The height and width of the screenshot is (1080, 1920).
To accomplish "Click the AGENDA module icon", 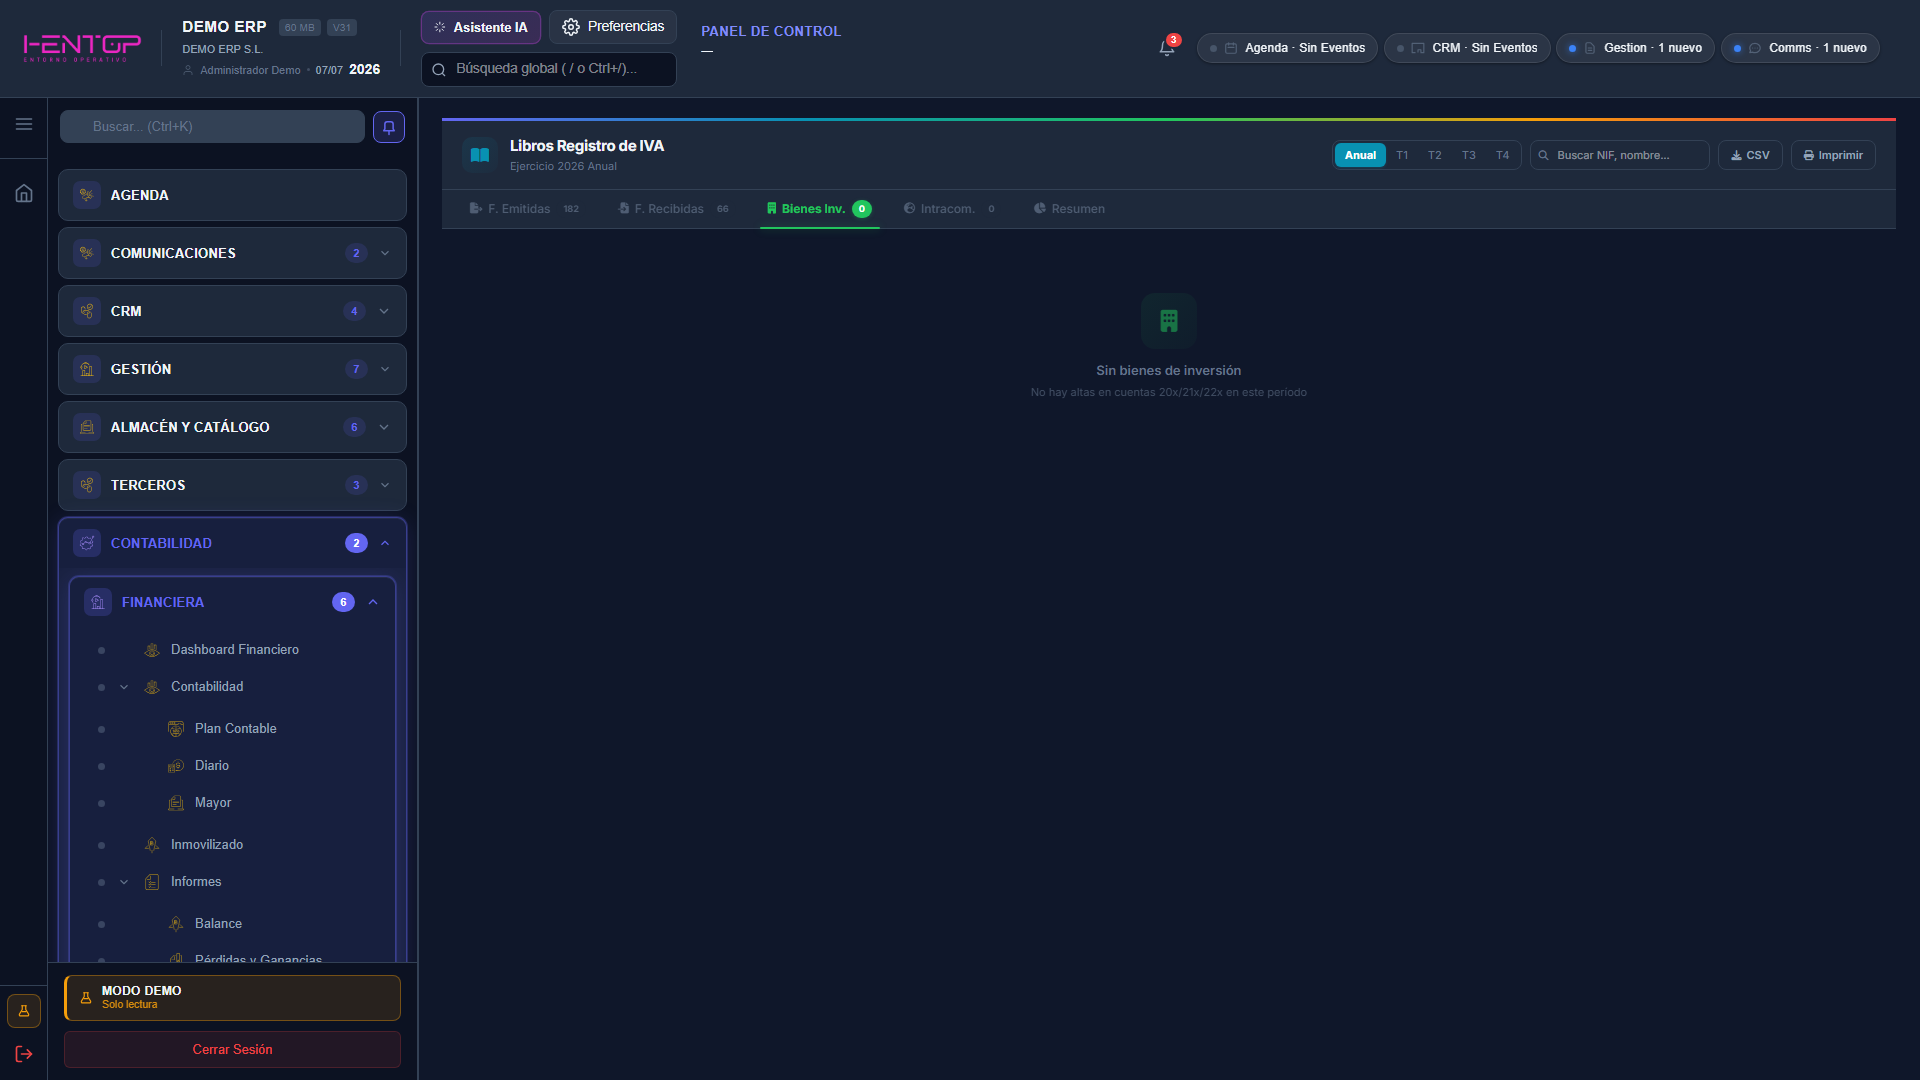I will pyautogui.click(x=87, y=195).
